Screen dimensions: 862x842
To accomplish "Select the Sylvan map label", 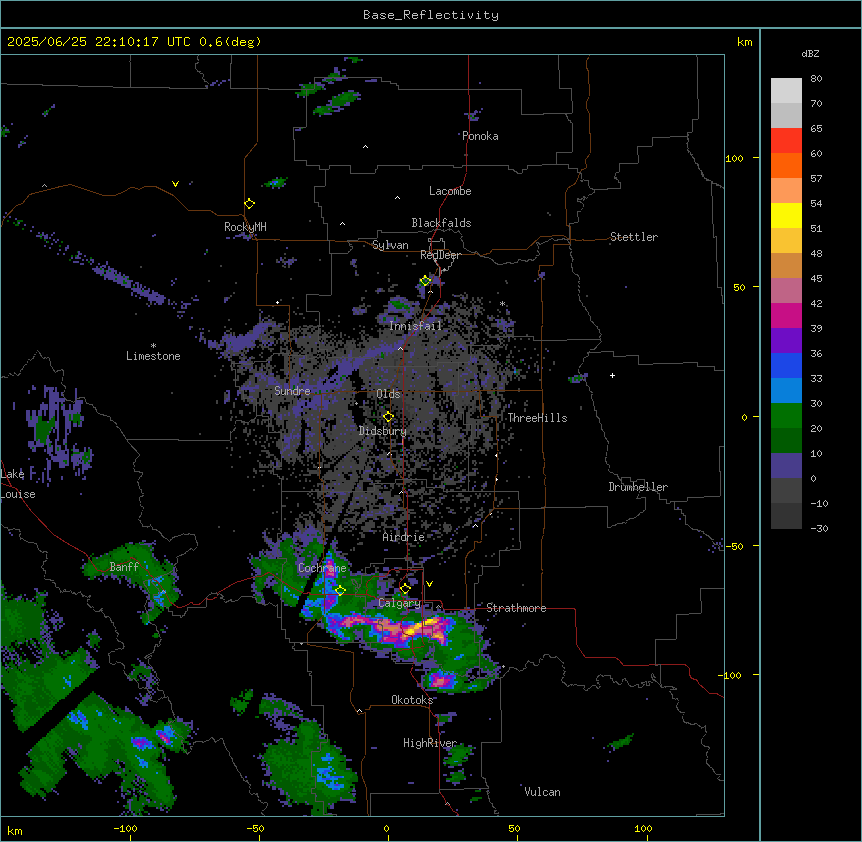I will [390, 245].
